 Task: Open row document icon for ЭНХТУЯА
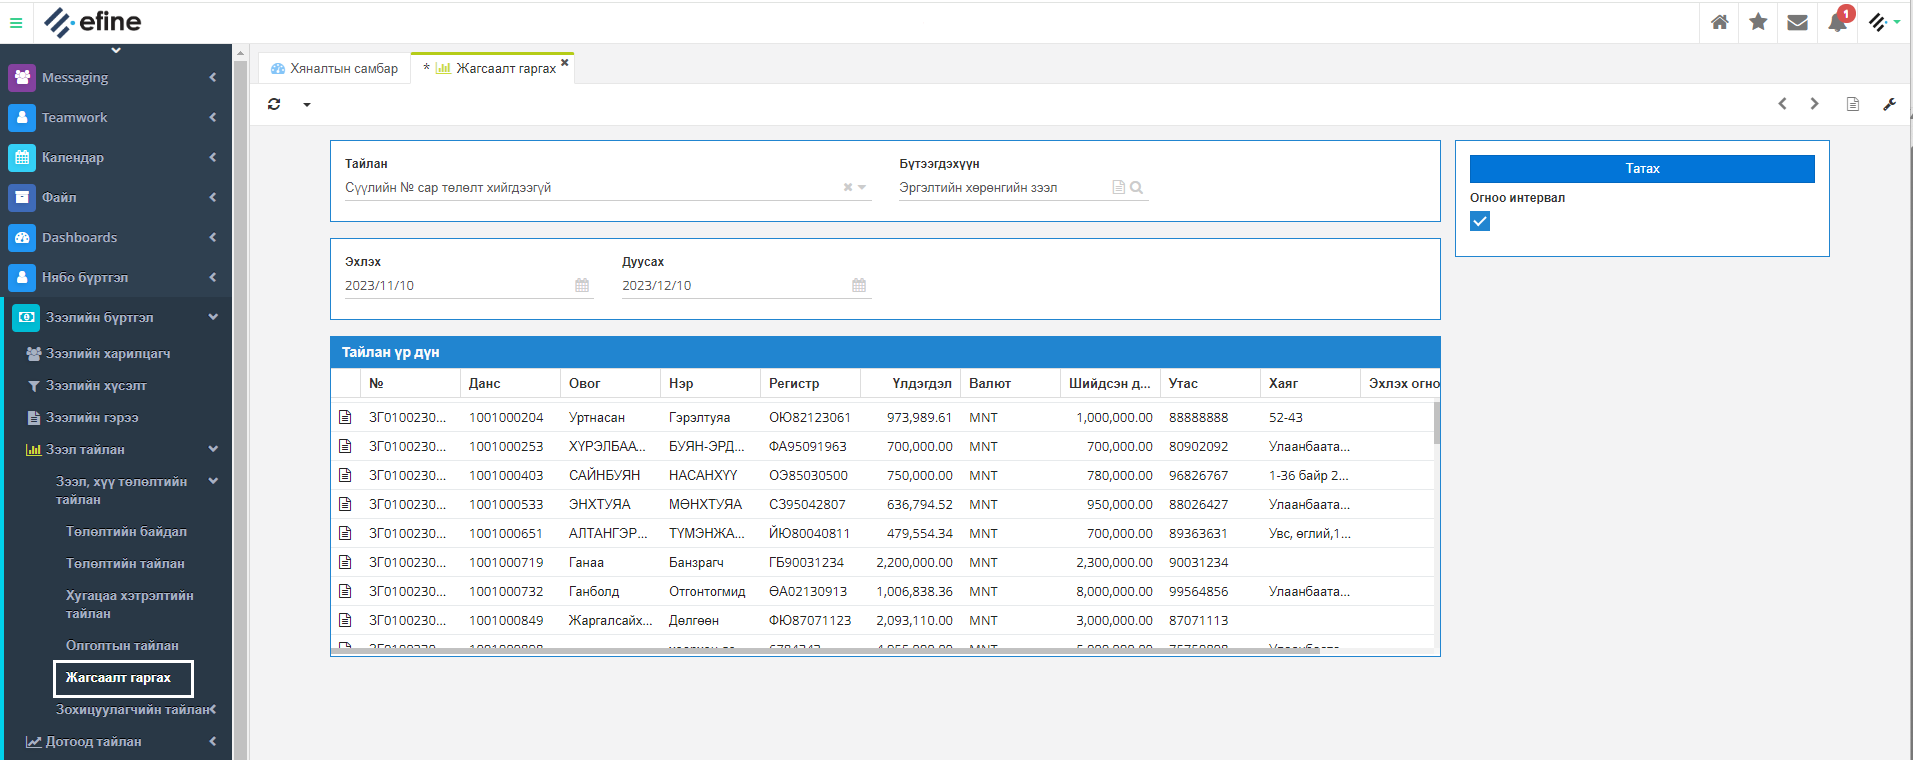345,504
